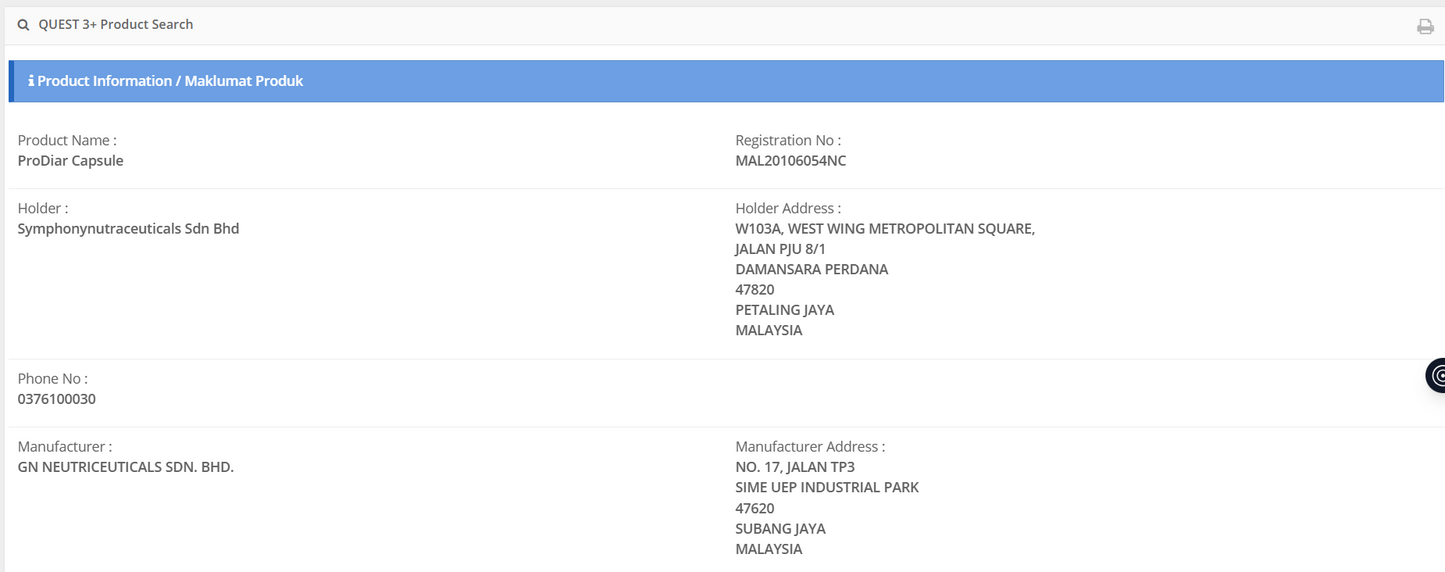Click address line DAMANSARA PERDANA

[x=812, y=269]
